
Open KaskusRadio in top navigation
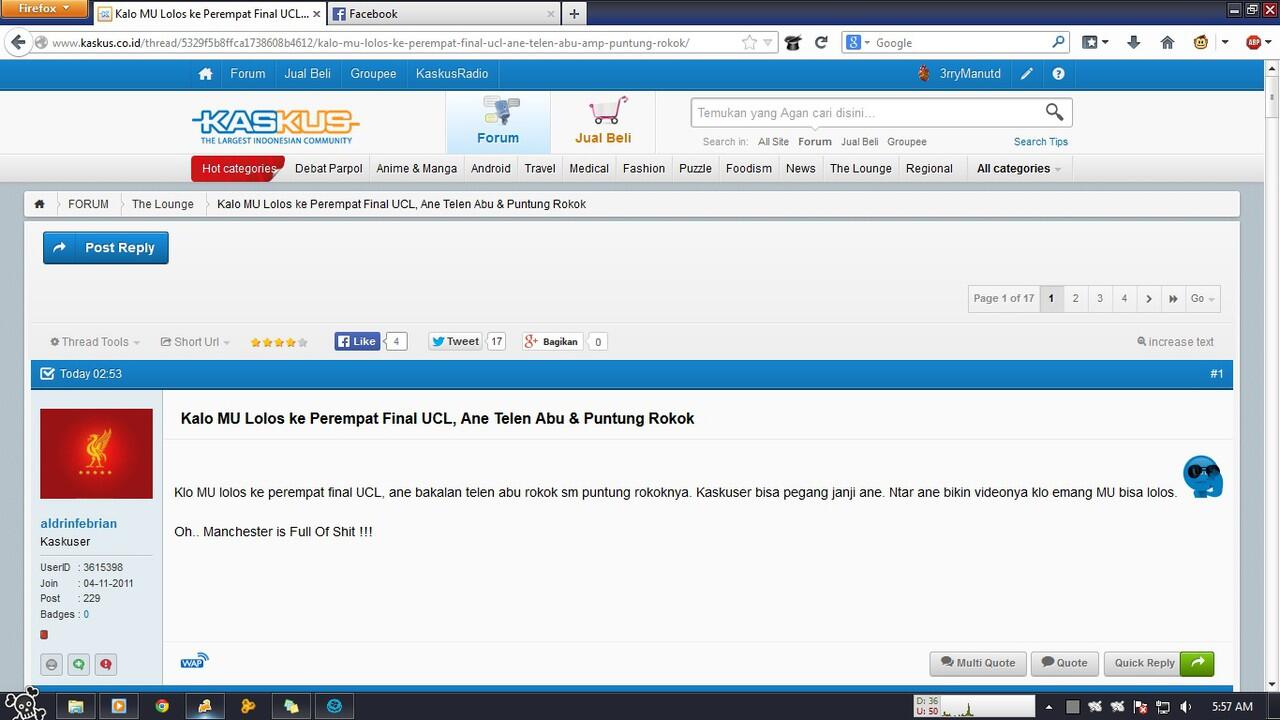pos(452,74)
